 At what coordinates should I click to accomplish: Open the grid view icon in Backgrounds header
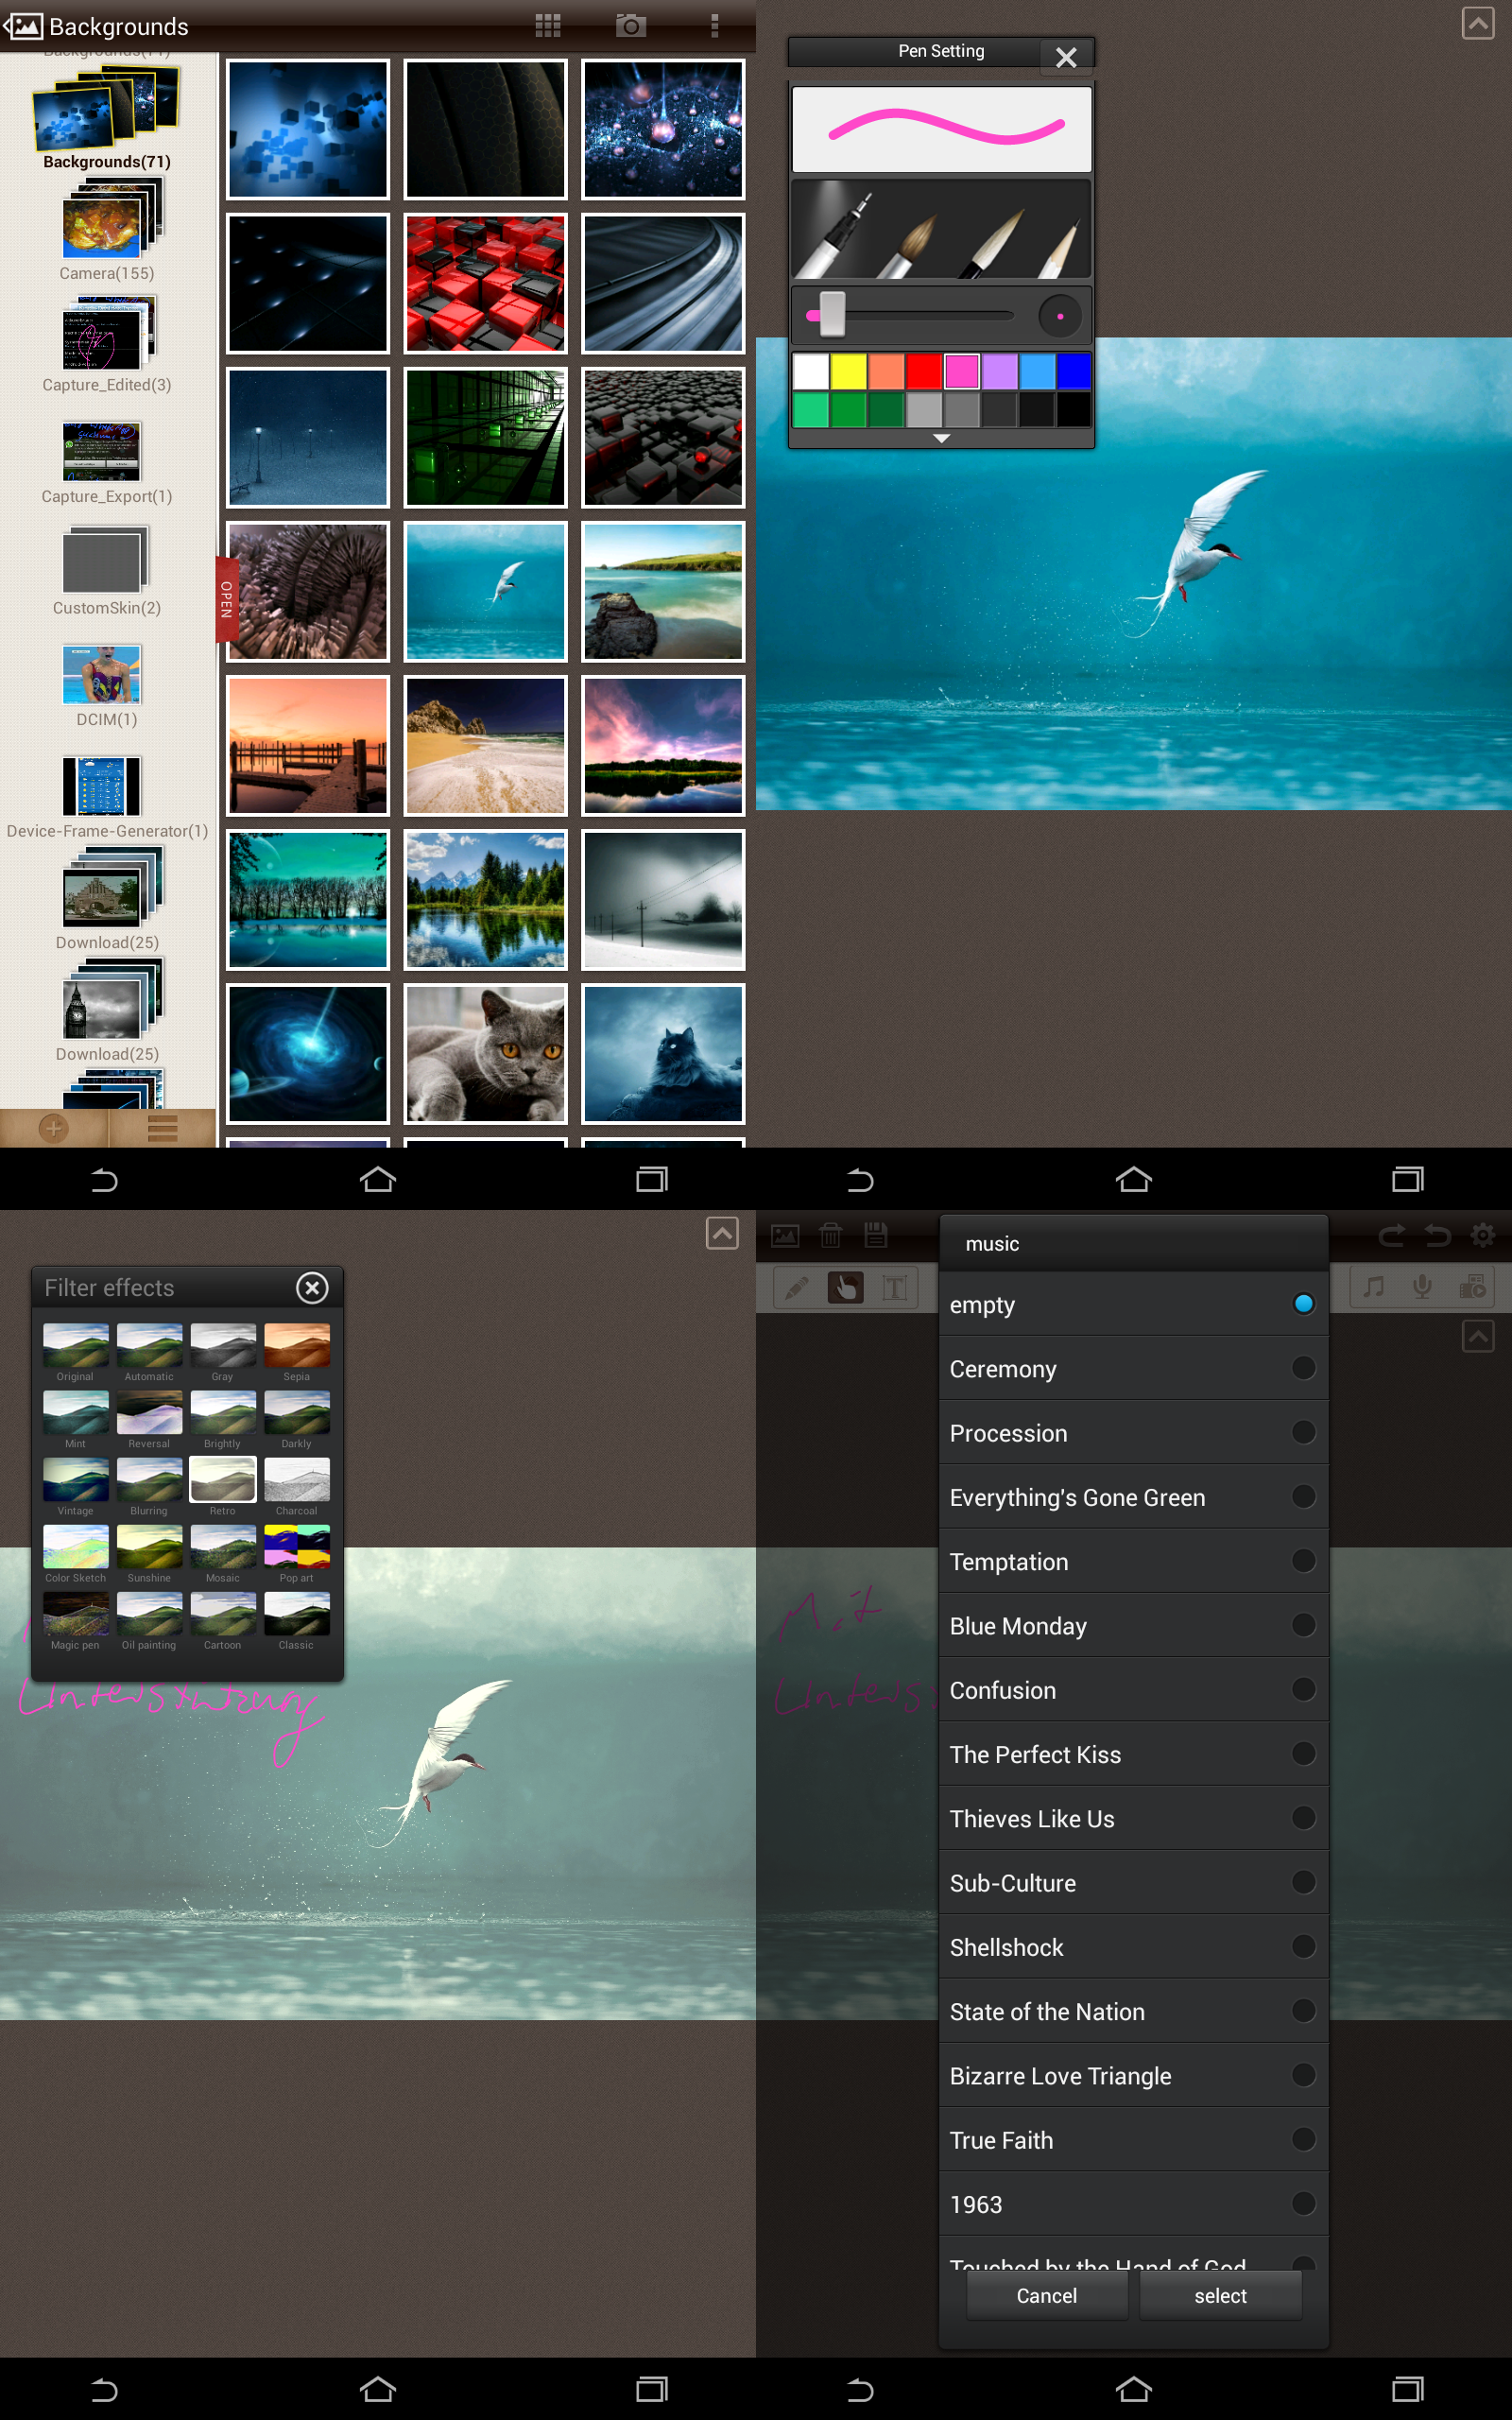coord(547,26)
